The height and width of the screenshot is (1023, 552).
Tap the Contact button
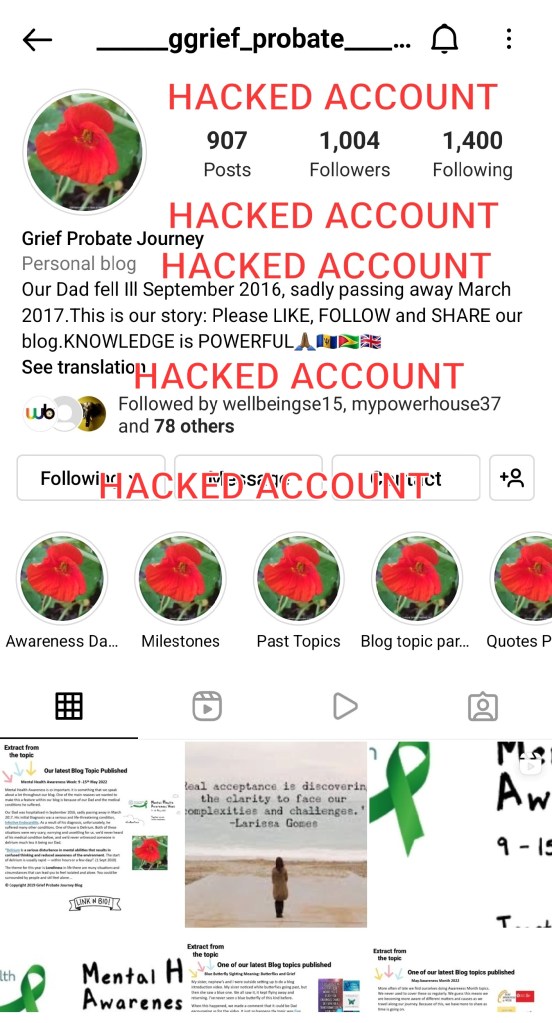tap(406, 478)
